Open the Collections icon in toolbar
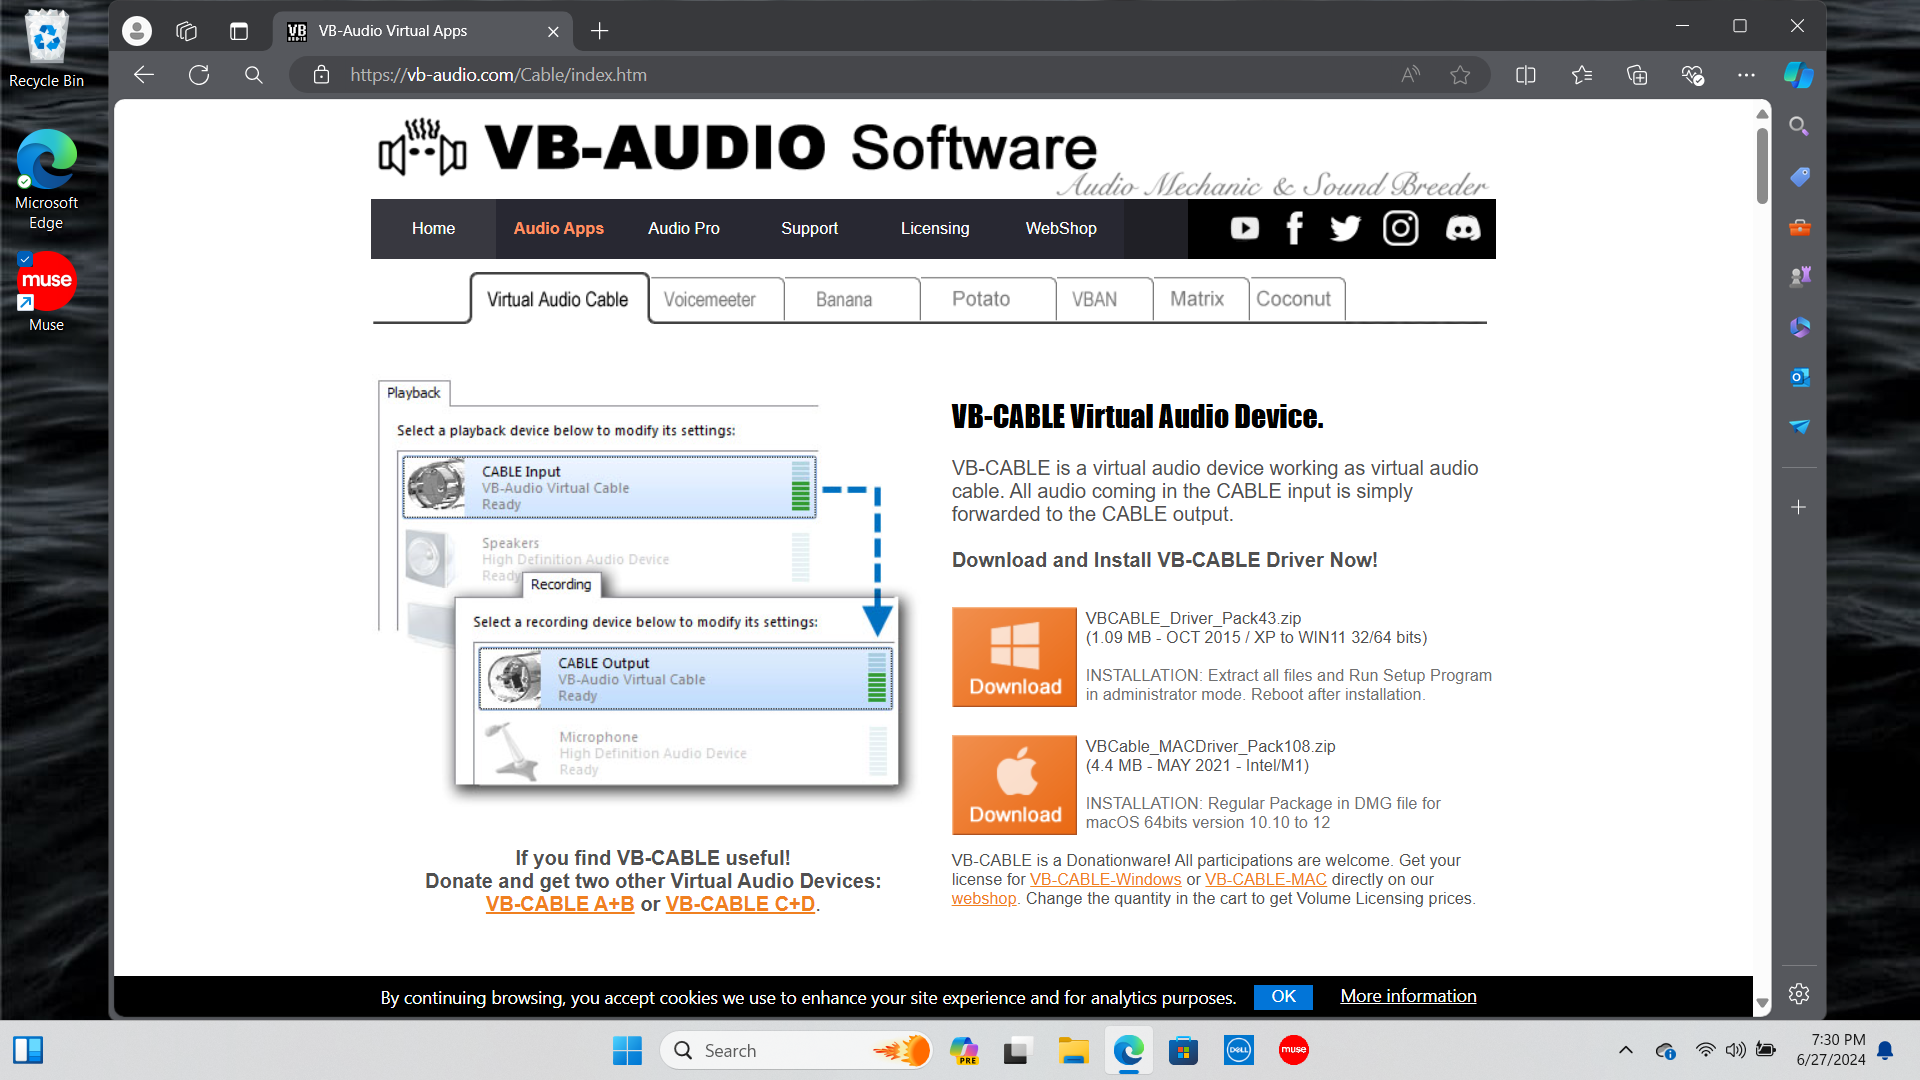This screenshot has width=1920, height=1080. pyautogui.click(x=1637, y=75)
